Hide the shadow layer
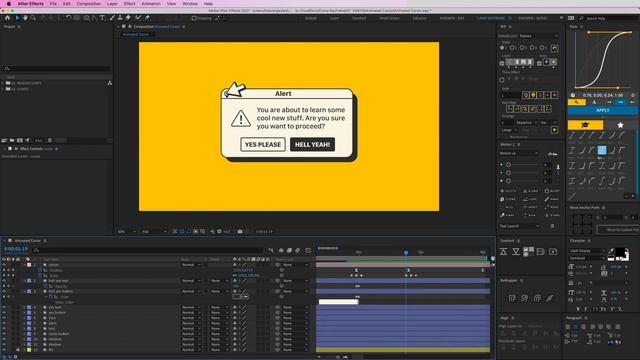640x360 pixels. coord(4,344)
